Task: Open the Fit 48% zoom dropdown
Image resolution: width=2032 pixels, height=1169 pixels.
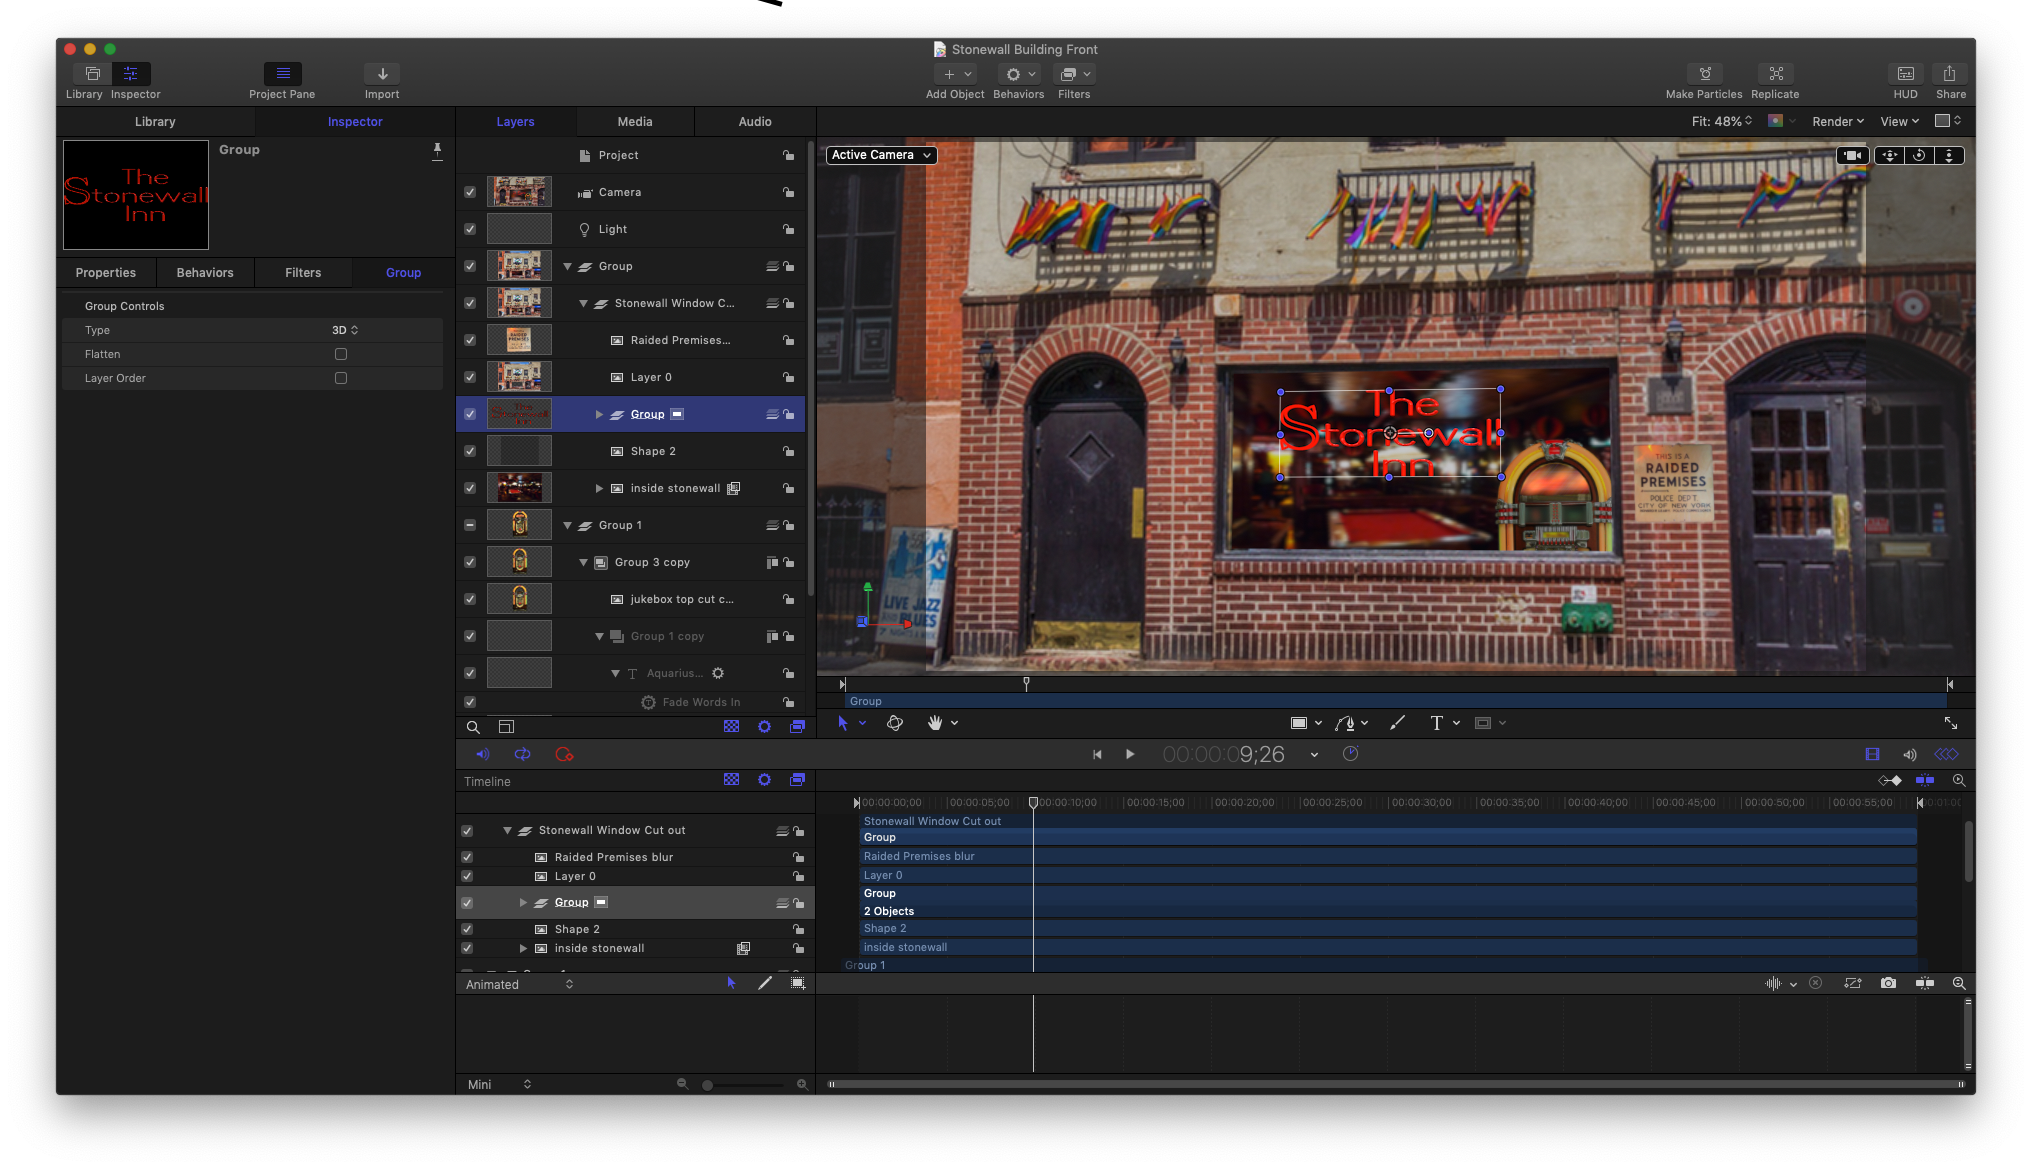Action: pos(1721,121)
